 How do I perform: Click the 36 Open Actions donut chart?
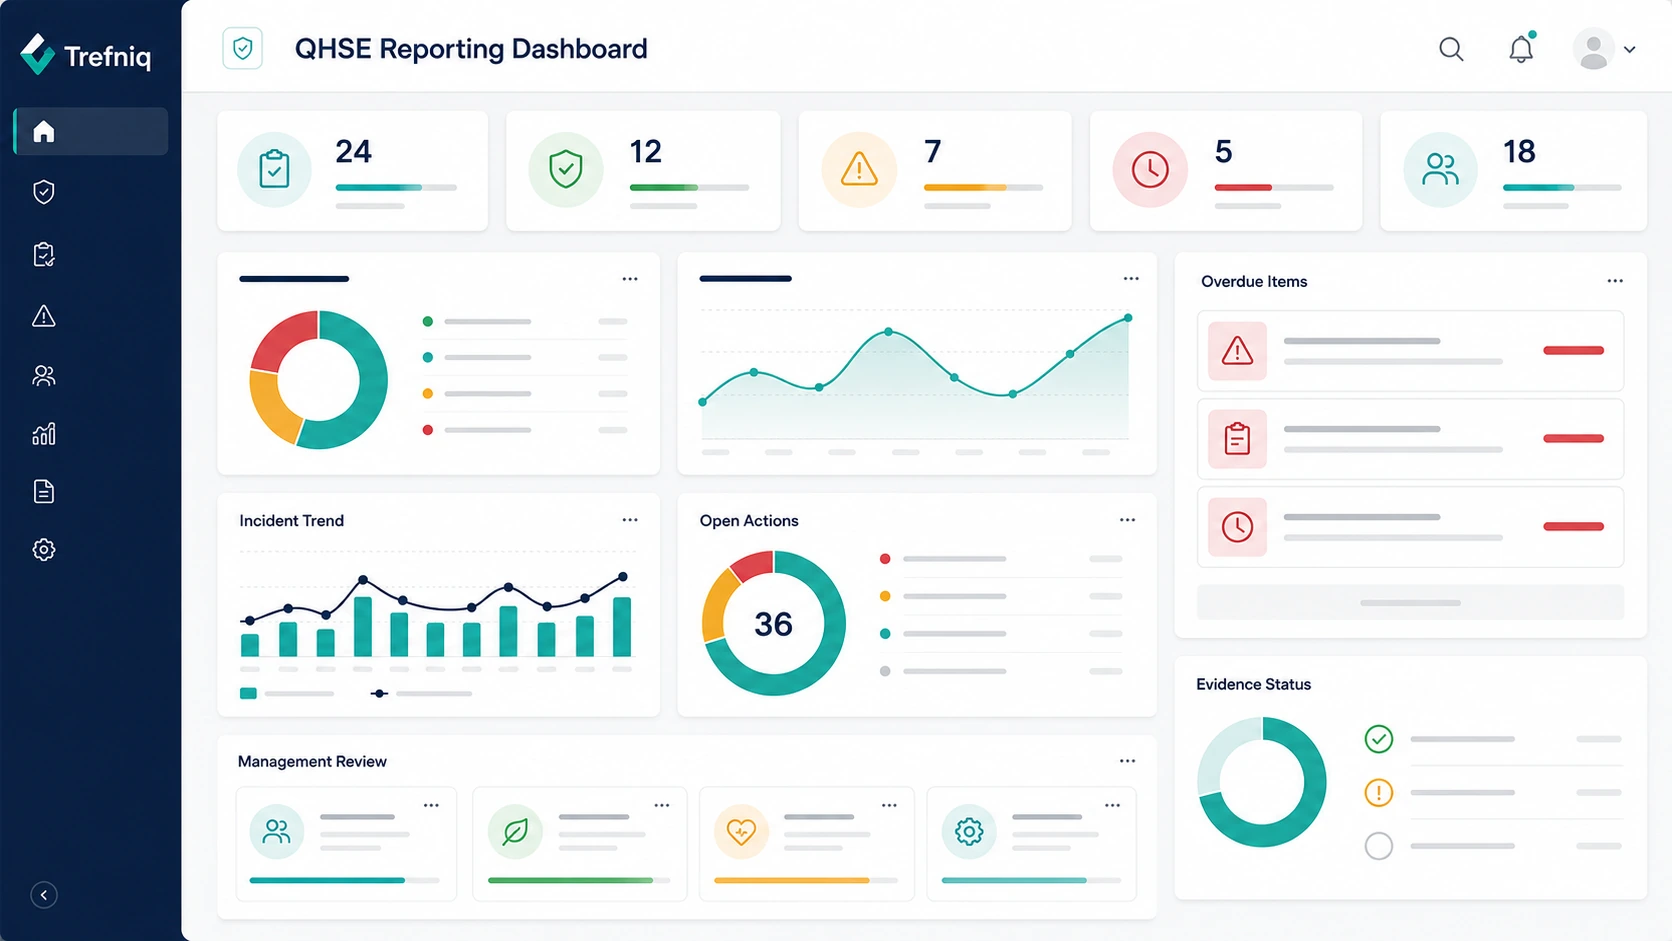pyautogui.click(x=774, y=623)
